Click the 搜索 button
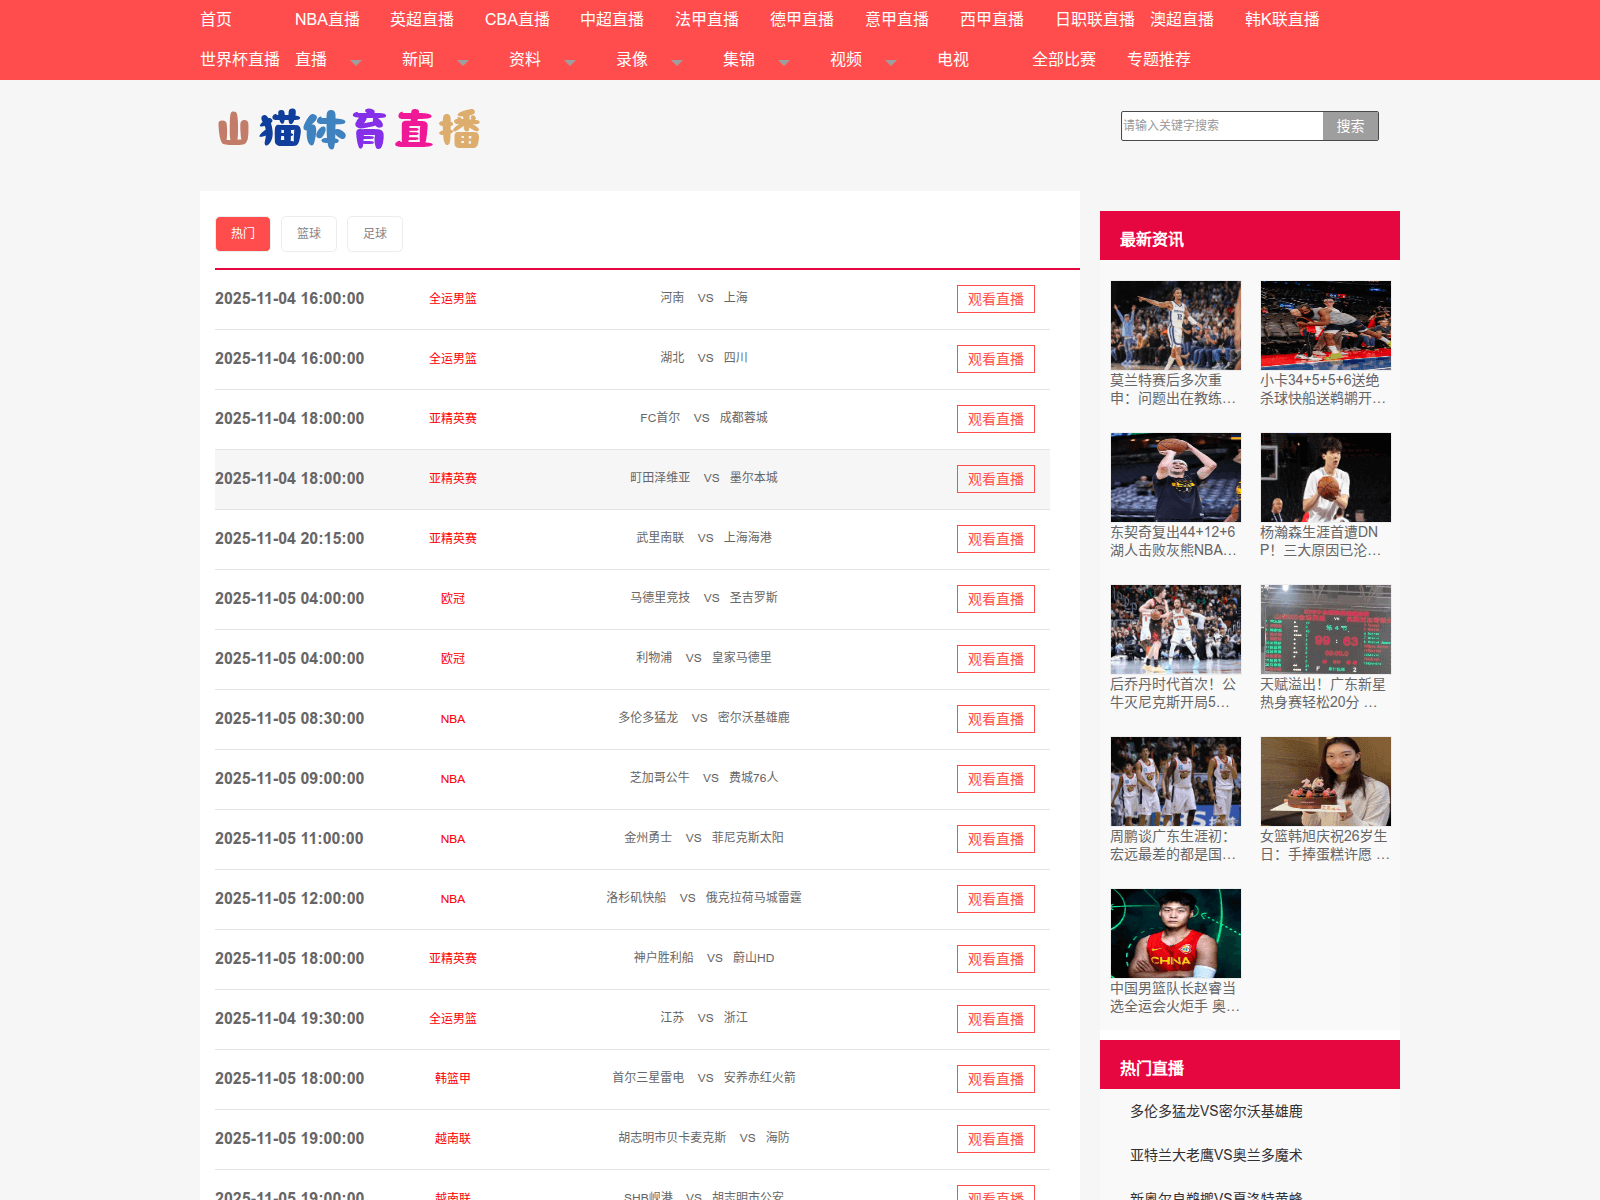1600x1200 pixels. (x=1350, y=126)
